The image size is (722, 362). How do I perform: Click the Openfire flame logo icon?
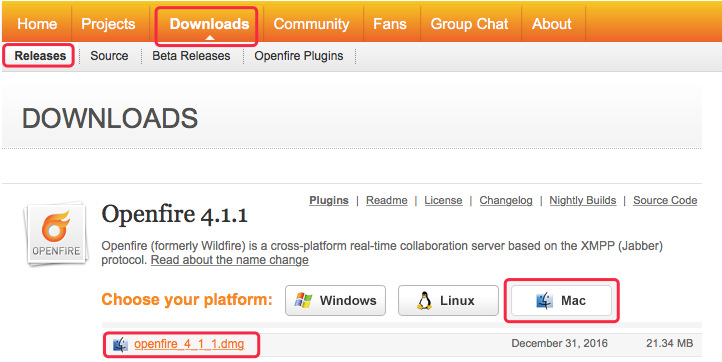[x=56, y=234]
